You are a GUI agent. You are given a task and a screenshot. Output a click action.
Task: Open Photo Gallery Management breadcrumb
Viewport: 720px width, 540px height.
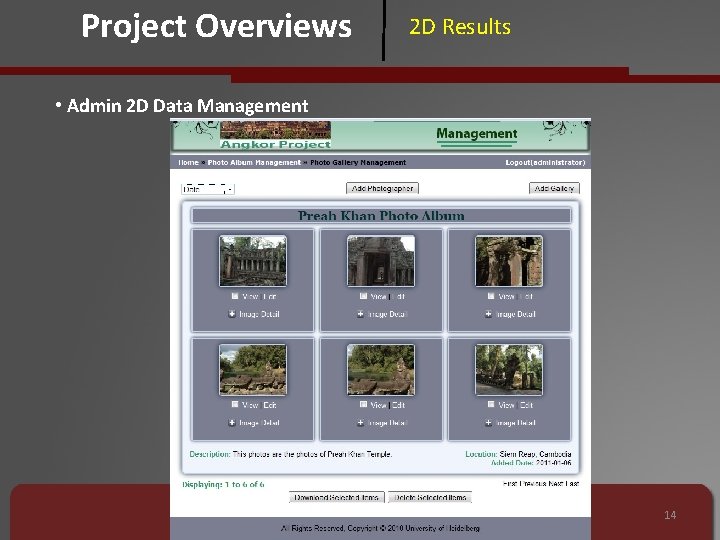click(358, 162)
